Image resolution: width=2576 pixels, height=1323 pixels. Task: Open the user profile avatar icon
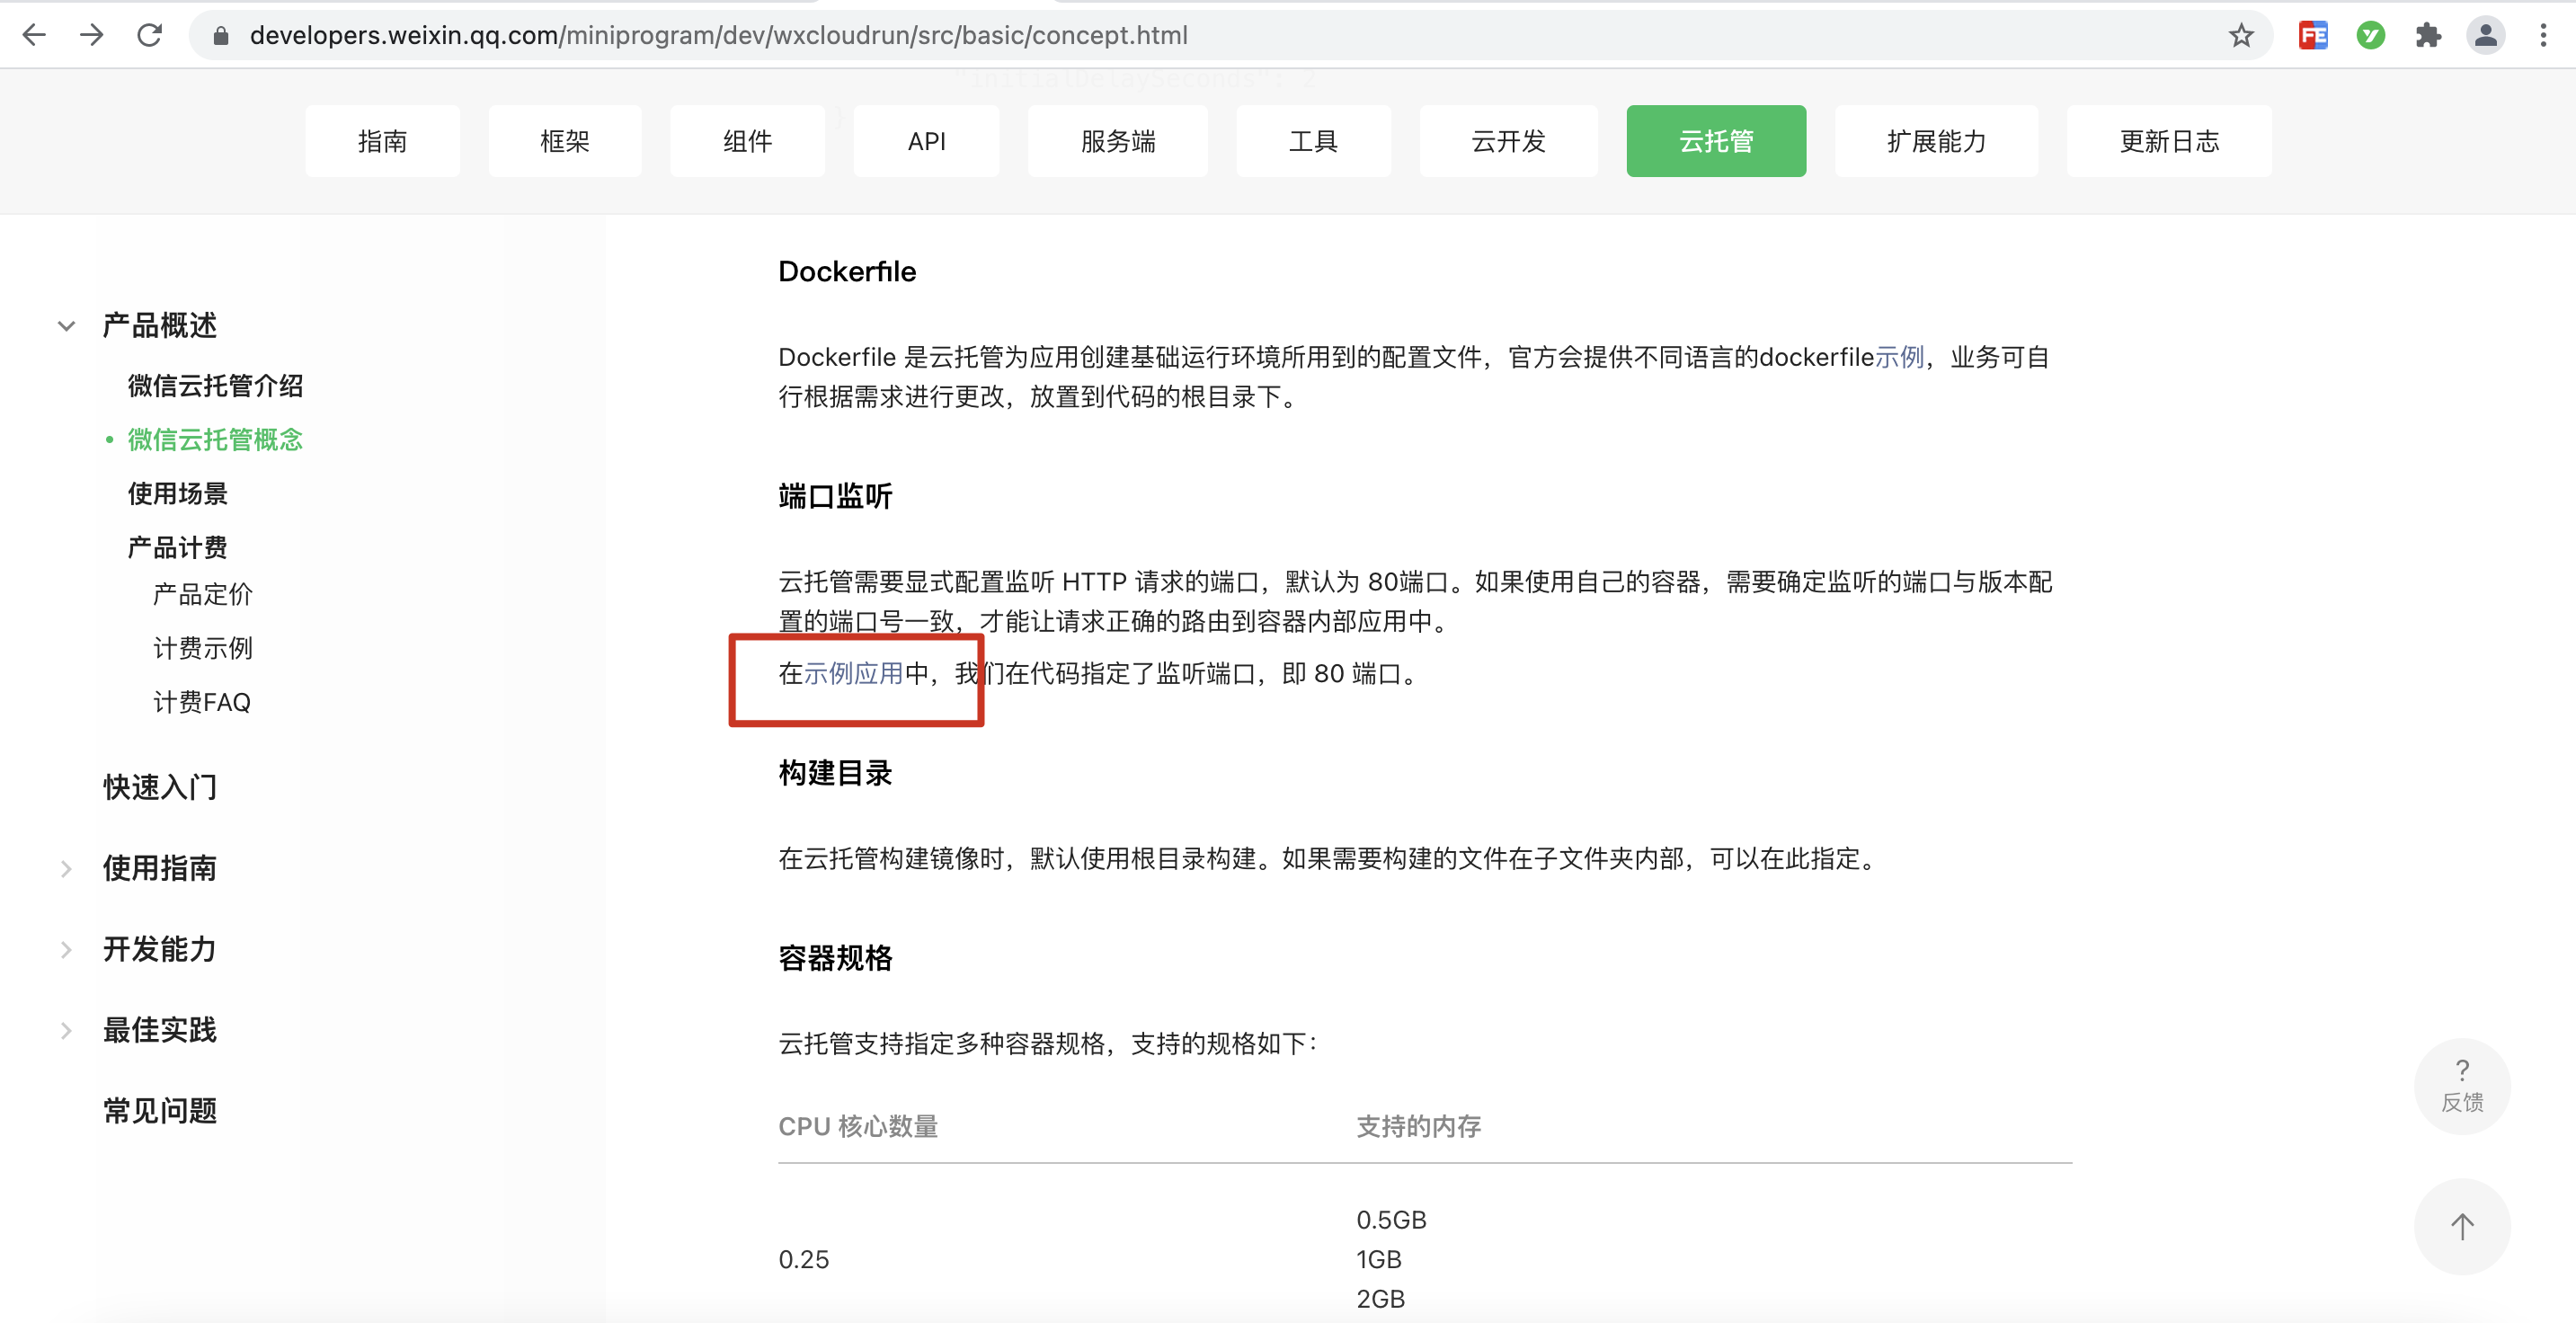coord(2485,35)
